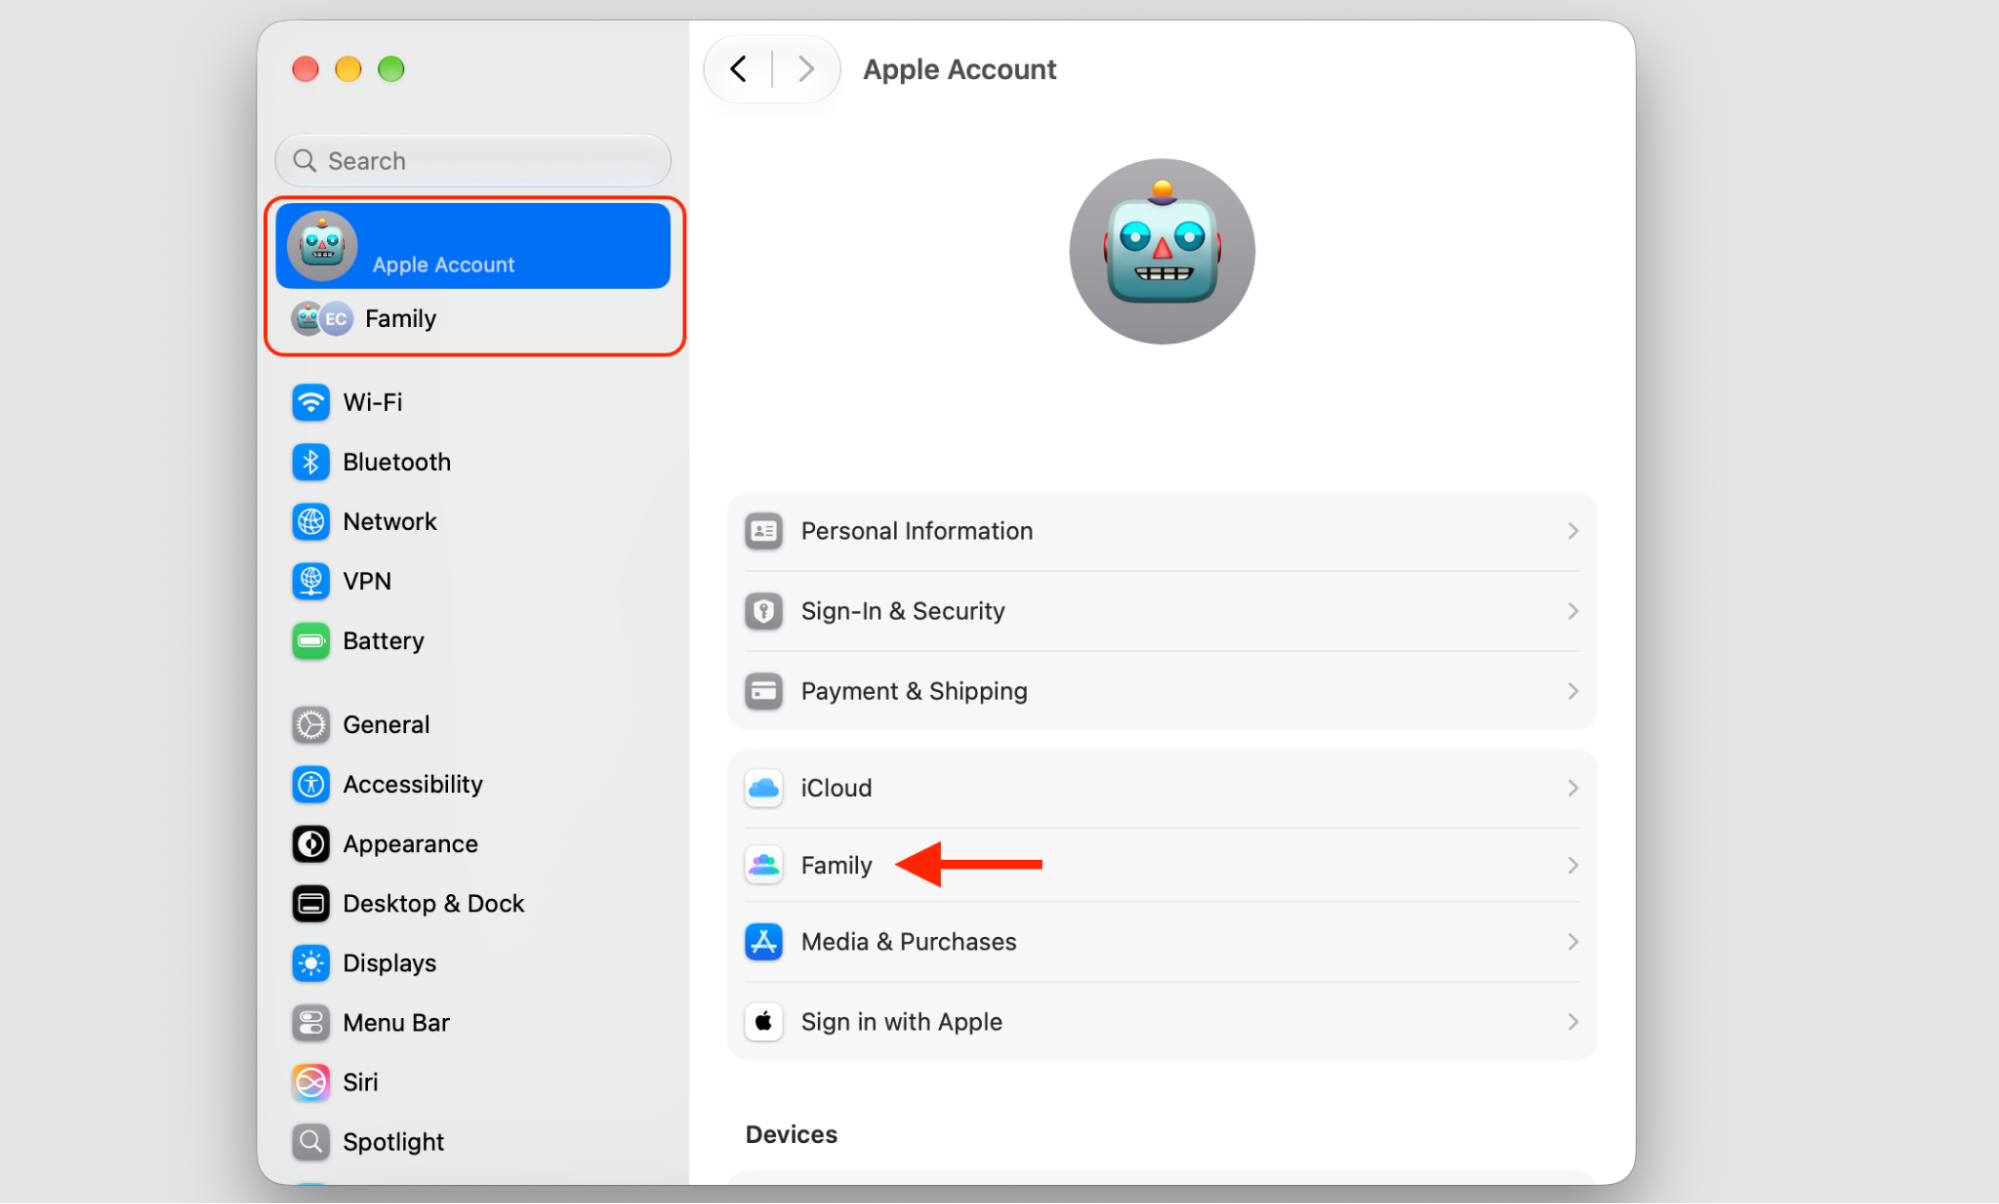The image size is (1999, 1204).
Task: Click the large robot profile picture
Action: (1162, 252)
